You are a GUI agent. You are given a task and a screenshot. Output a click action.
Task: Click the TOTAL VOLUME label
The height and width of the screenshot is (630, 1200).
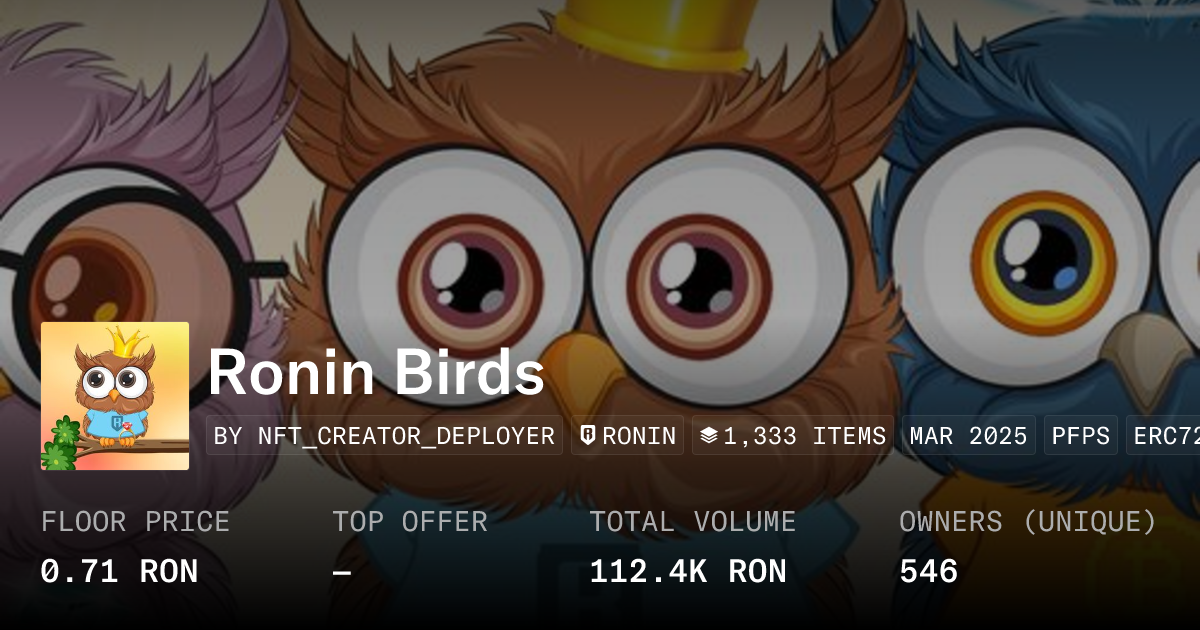tap(692, 522)
